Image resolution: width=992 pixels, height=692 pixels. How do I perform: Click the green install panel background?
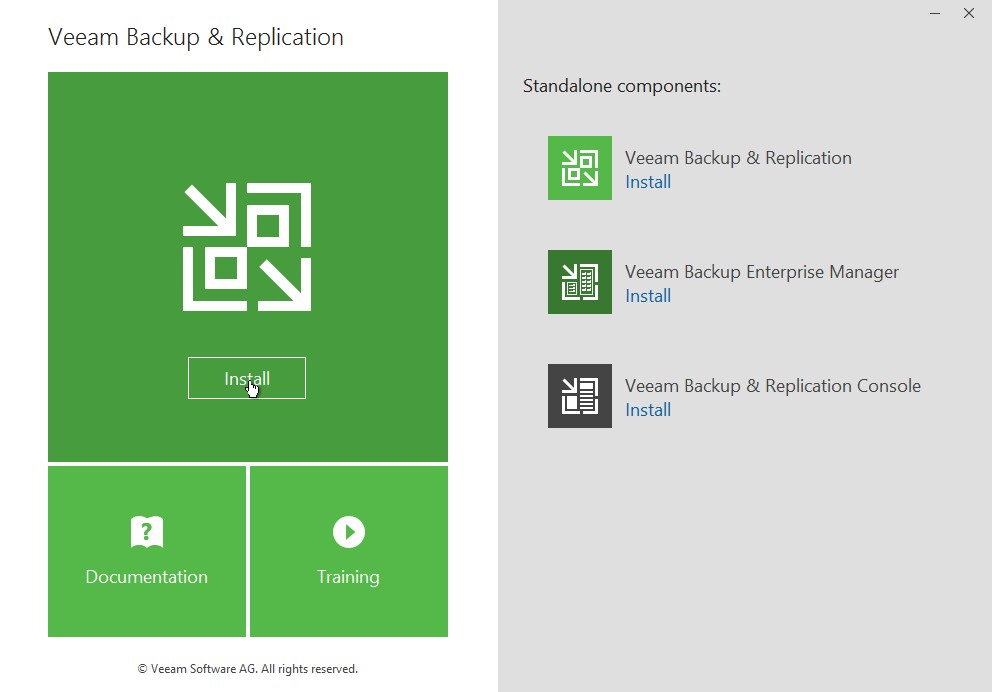[x=247, y=110]
